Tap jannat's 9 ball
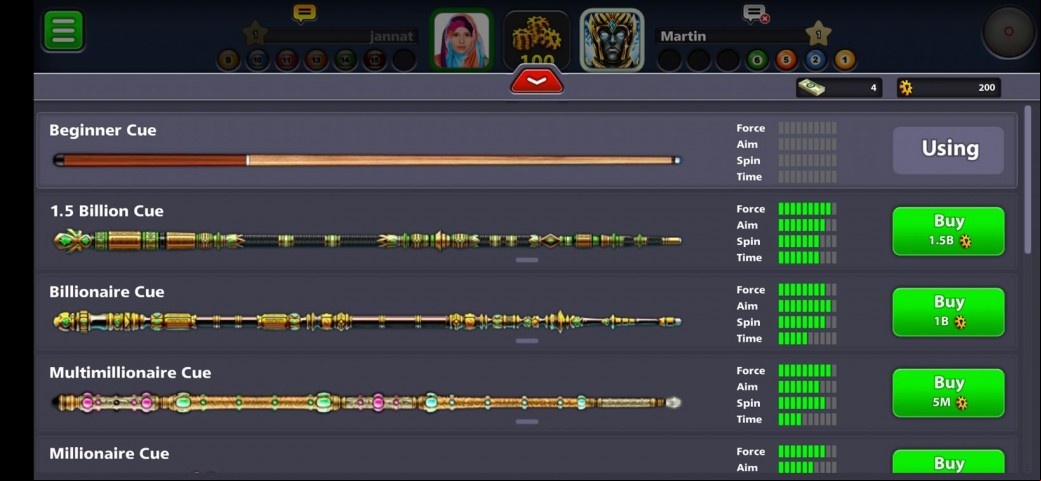The height and width of the screenshot is (481, 1041). pos(228,60)
